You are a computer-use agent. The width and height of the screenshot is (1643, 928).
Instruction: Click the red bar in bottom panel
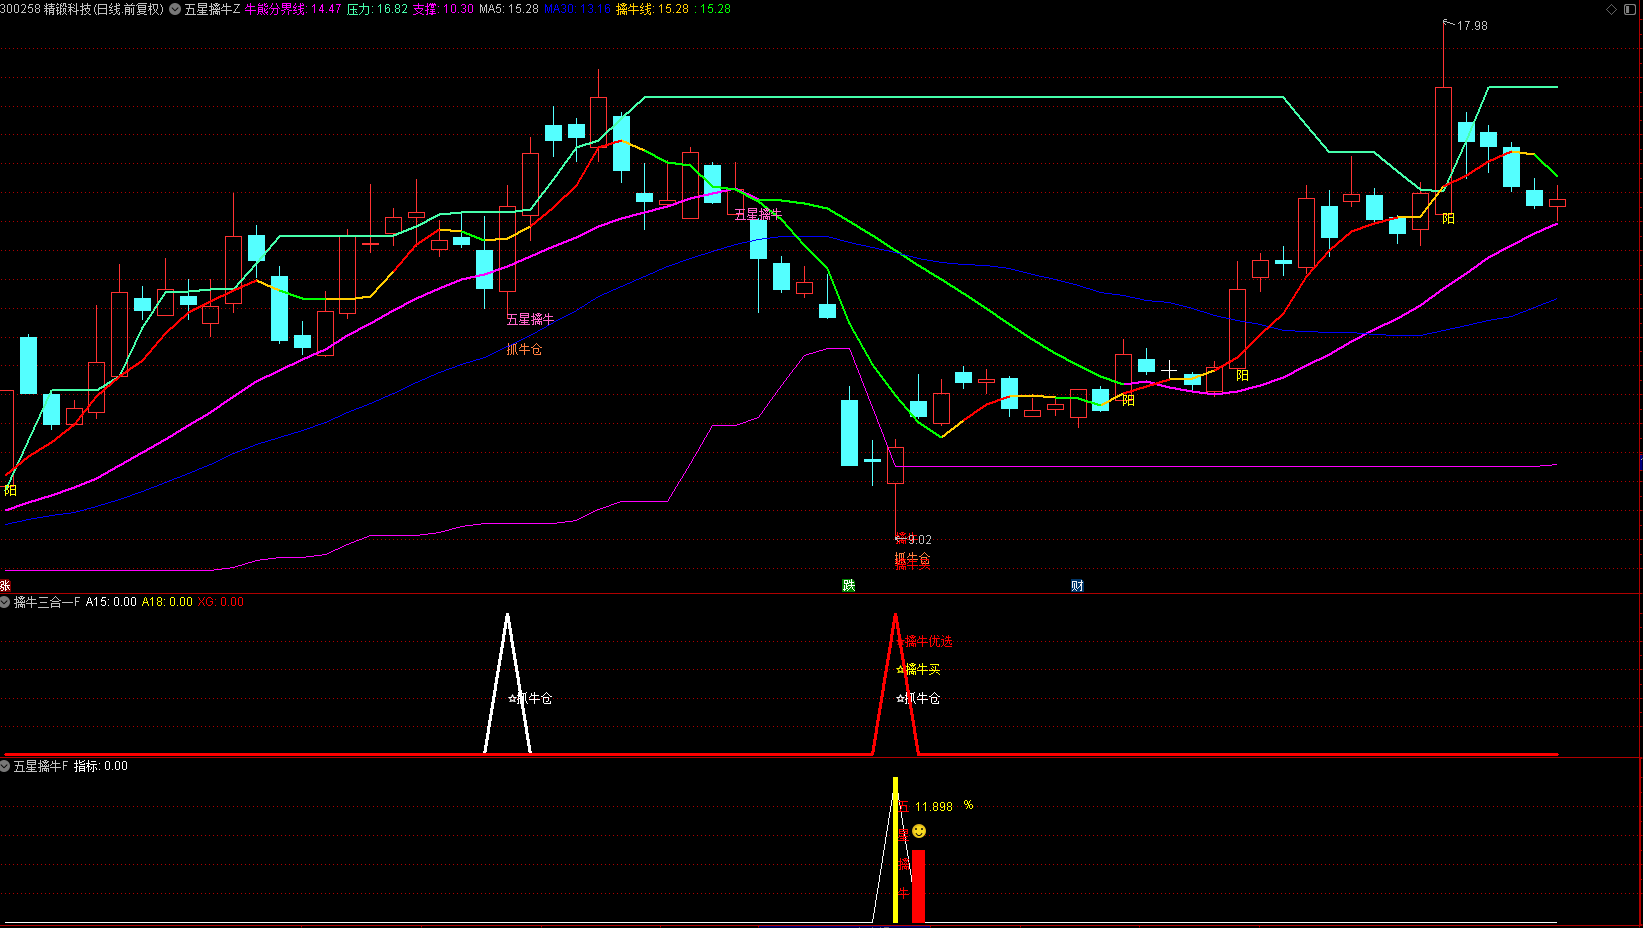918,886
